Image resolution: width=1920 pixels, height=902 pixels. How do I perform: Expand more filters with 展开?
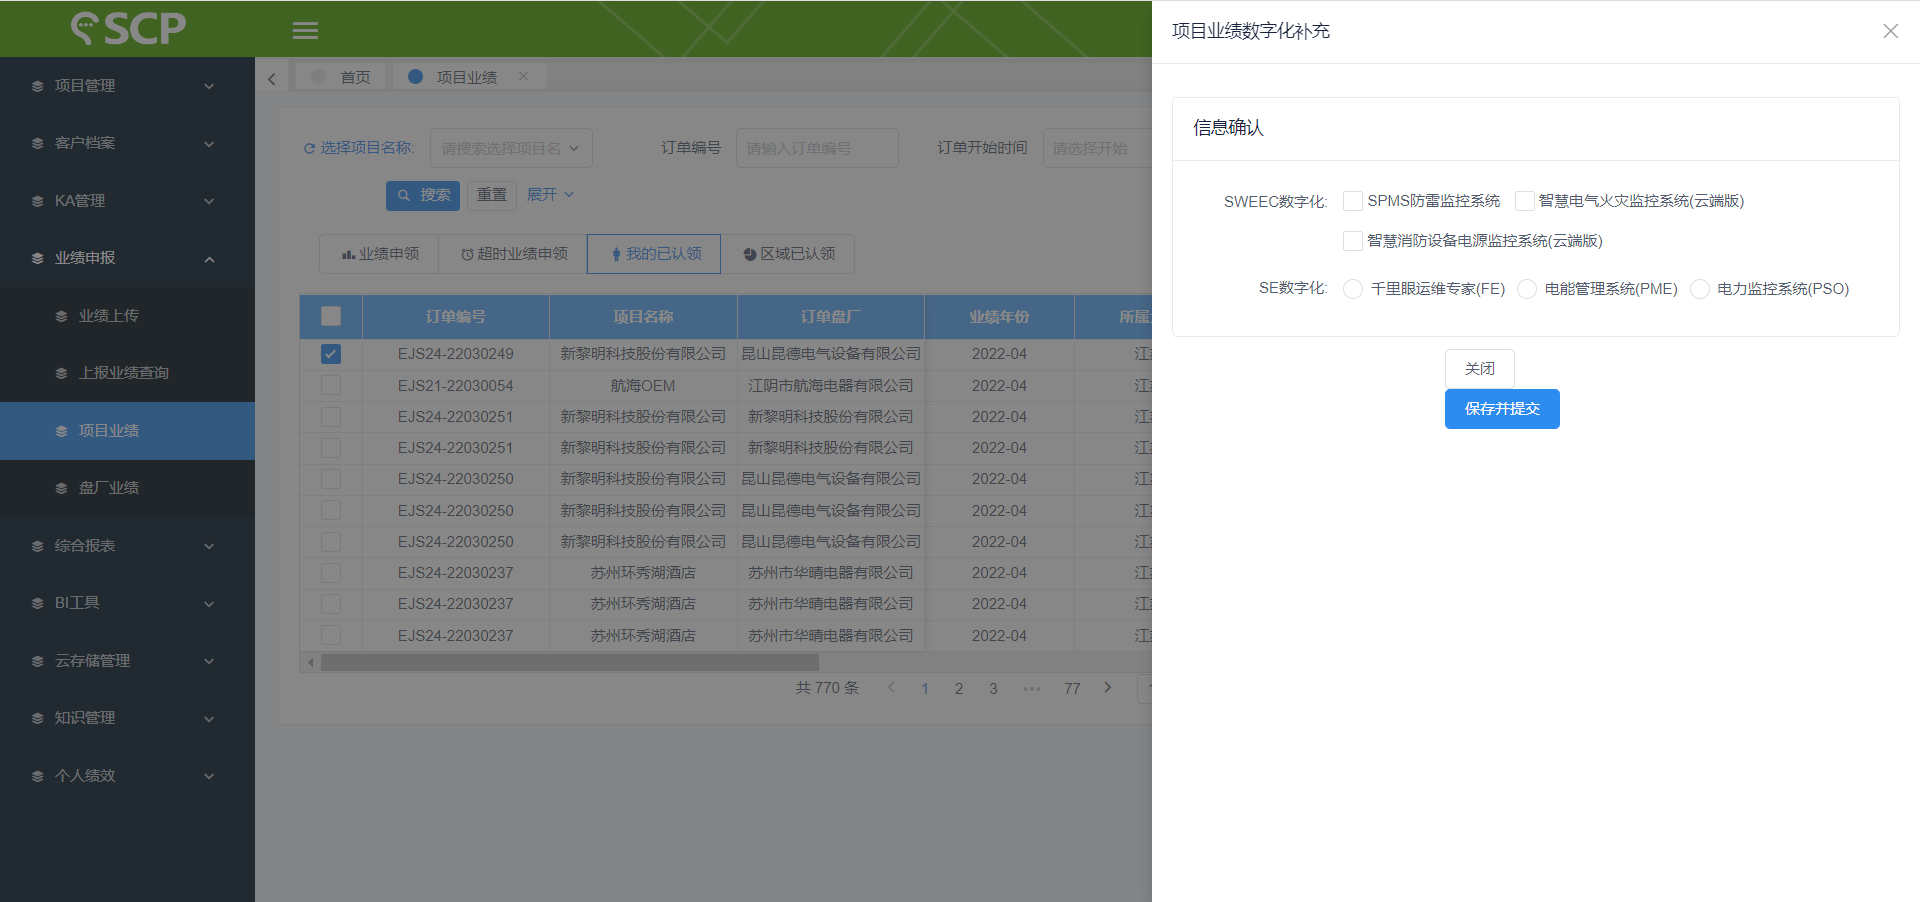tap(550, 194)
